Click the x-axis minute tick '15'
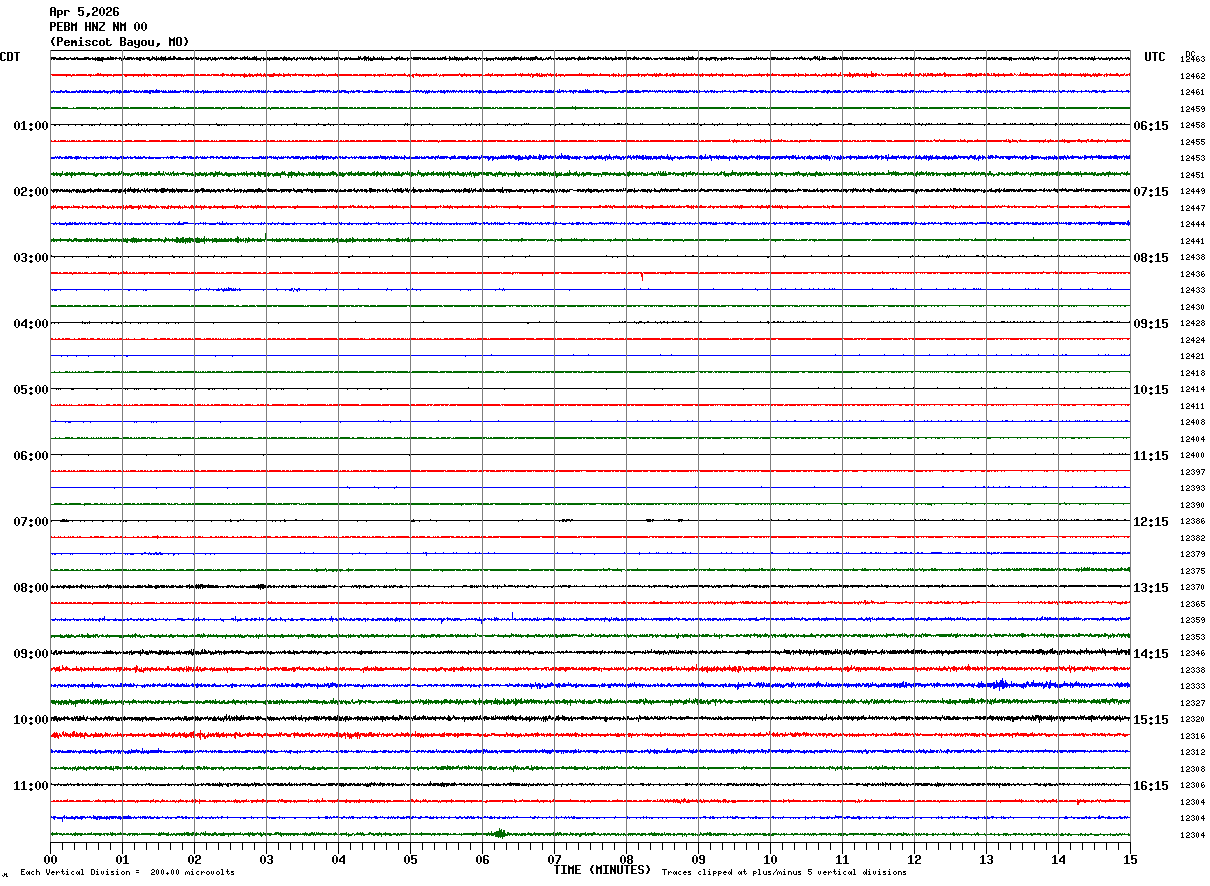Screen dimensions: 1210x886 click(x=1130, y=859)
